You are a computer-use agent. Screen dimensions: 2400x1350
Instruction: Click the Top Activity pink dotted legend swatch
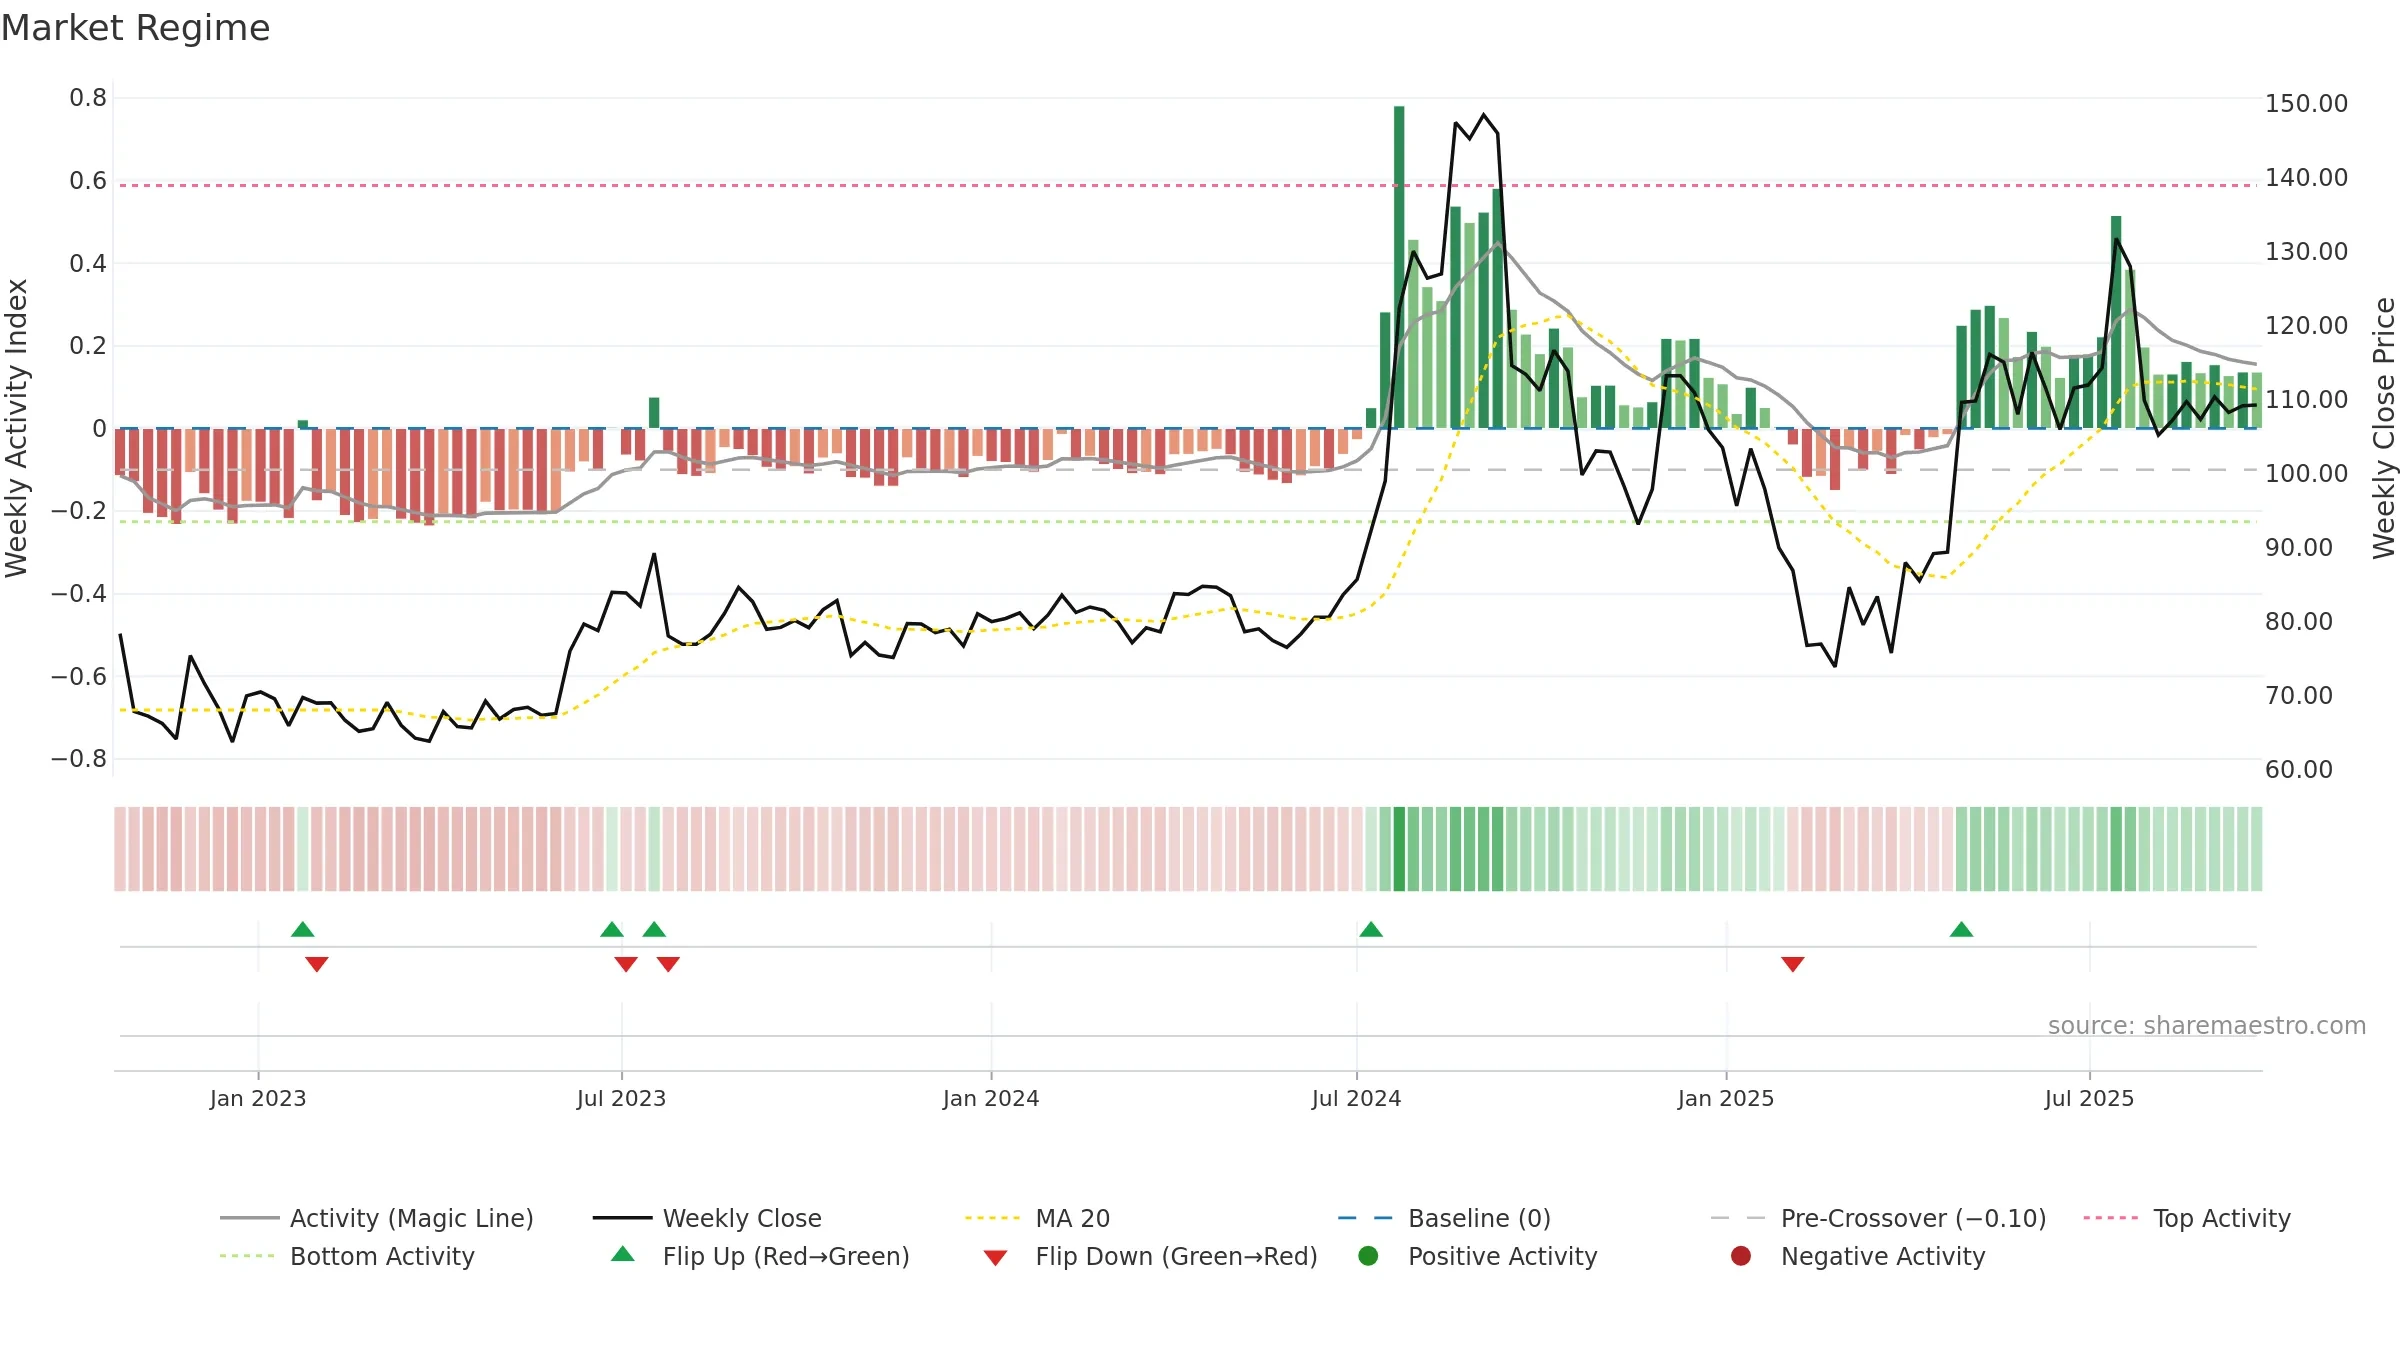point(2111,1218)
